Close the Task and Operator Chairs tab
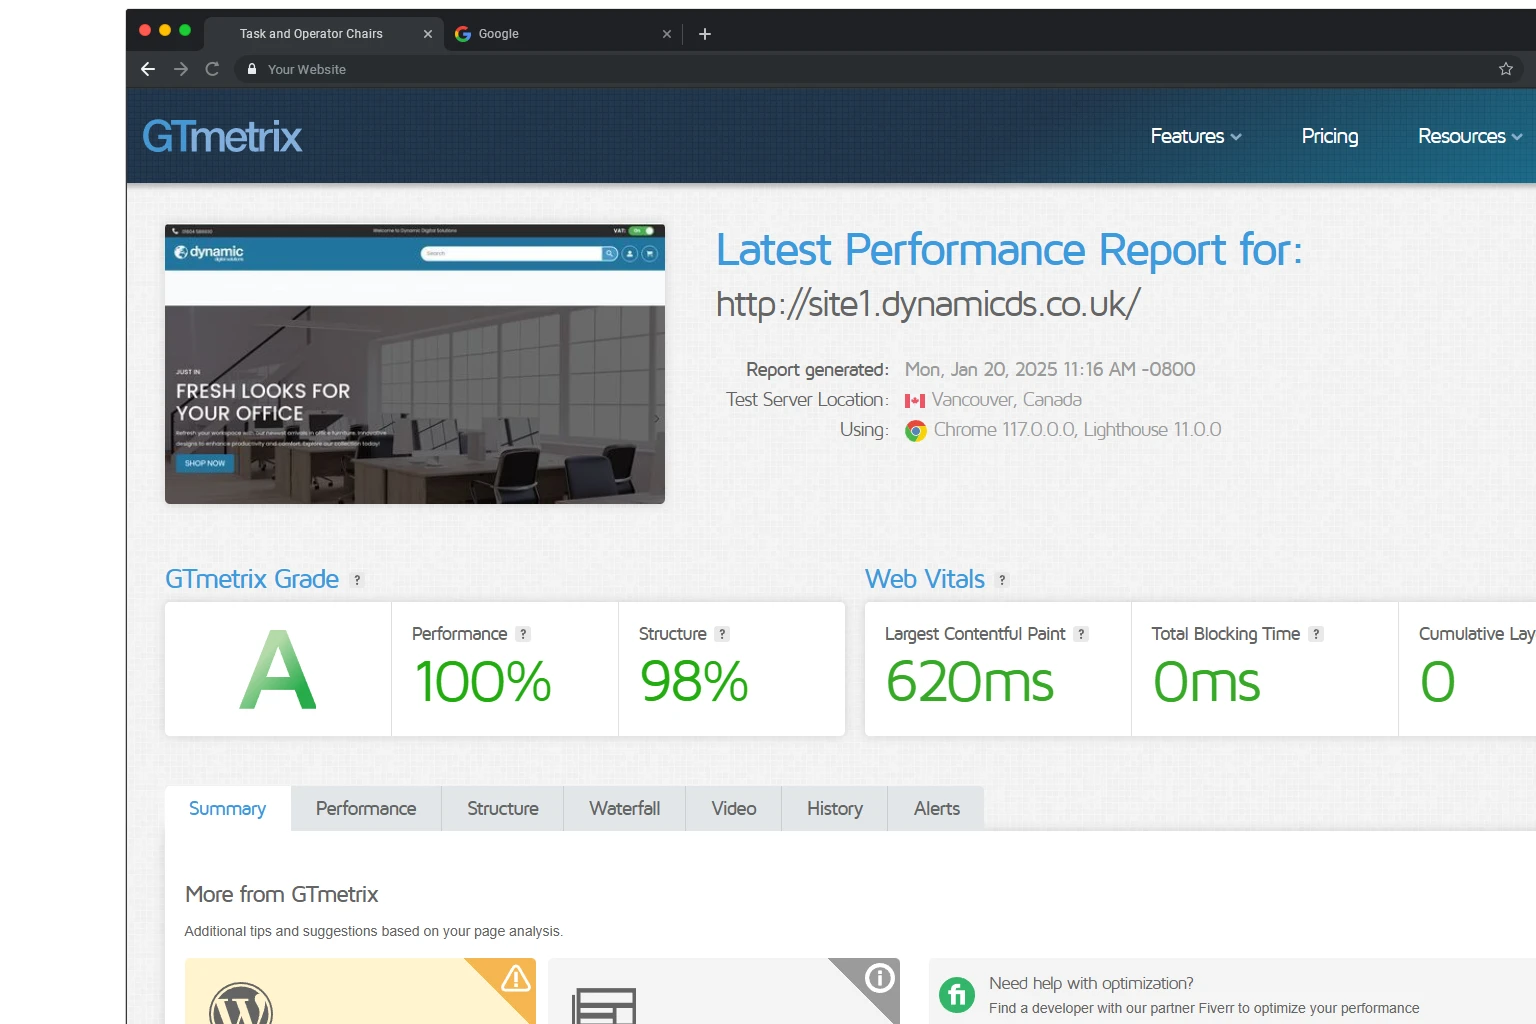Image resolution: width=1536 pixels, height=1024 pixels. point(428,34)
